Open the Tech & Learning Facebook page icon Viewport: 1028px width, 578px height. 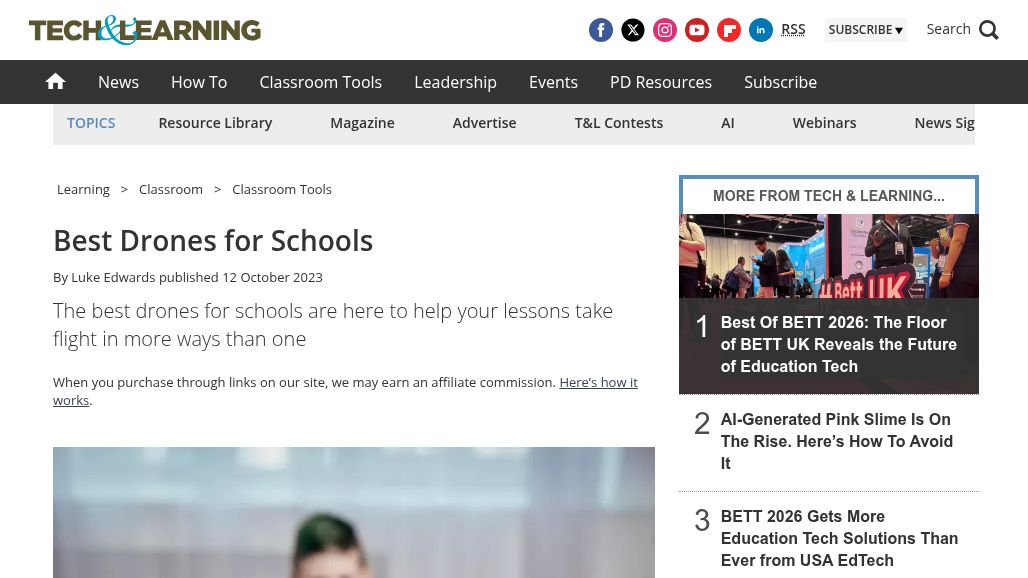tap(601, 30)
